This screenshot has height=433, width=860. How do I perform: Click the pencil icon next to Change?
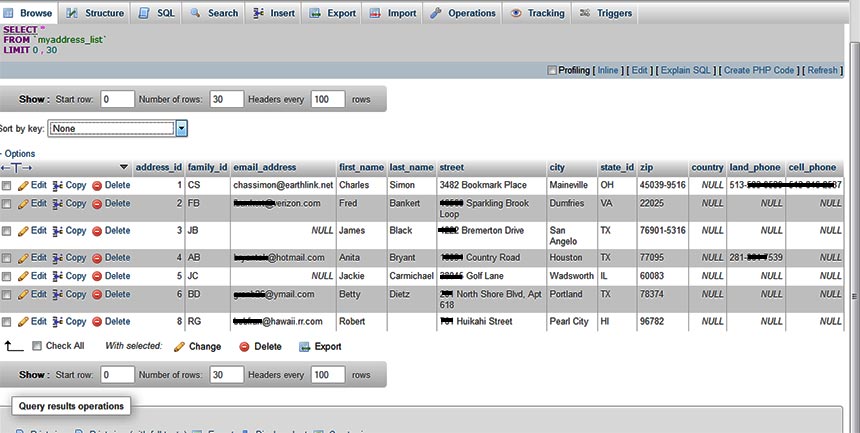tap(179, 347)
